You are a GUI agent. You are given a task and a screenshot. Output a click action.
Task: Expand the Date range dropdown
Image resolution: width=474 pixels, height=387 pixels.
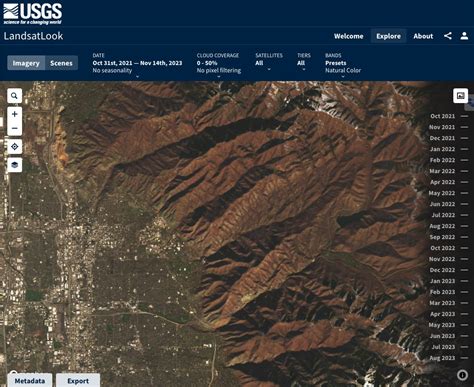pyautogui.click(x=137, y=65)
